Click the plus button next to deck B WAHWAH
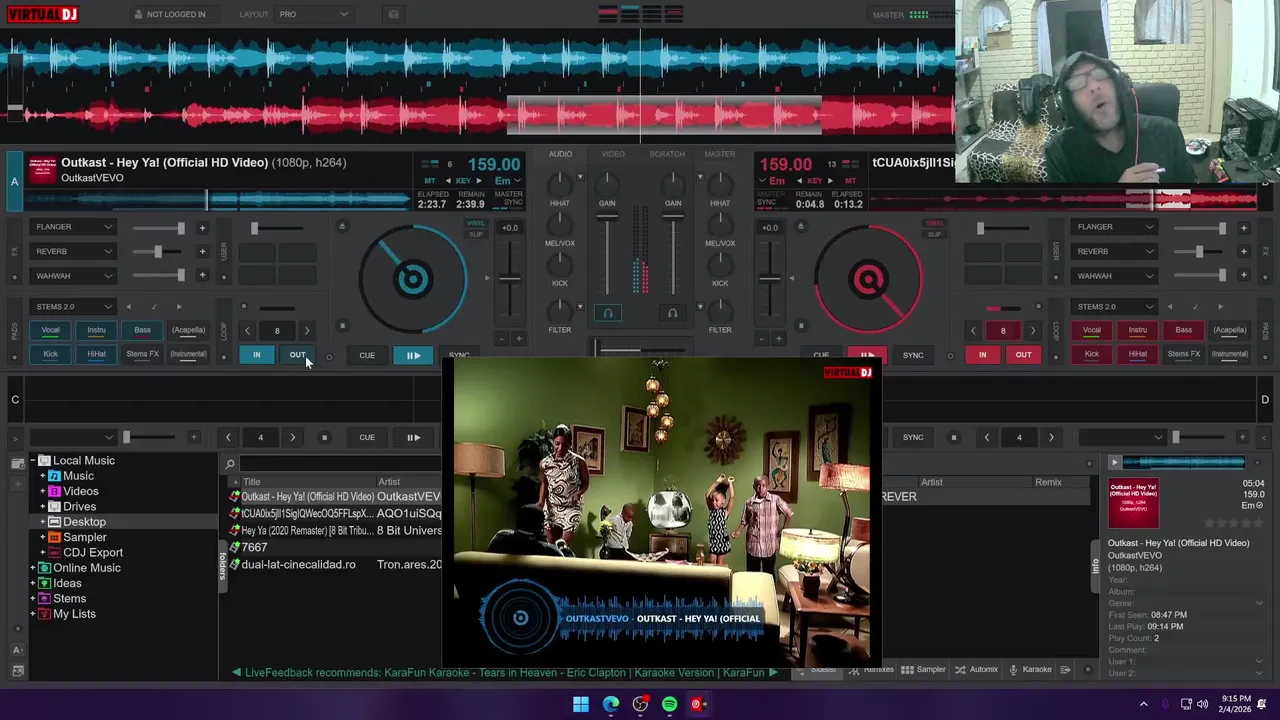Viewport: 1280px width, 720px height. click(x=1243, y=276)
